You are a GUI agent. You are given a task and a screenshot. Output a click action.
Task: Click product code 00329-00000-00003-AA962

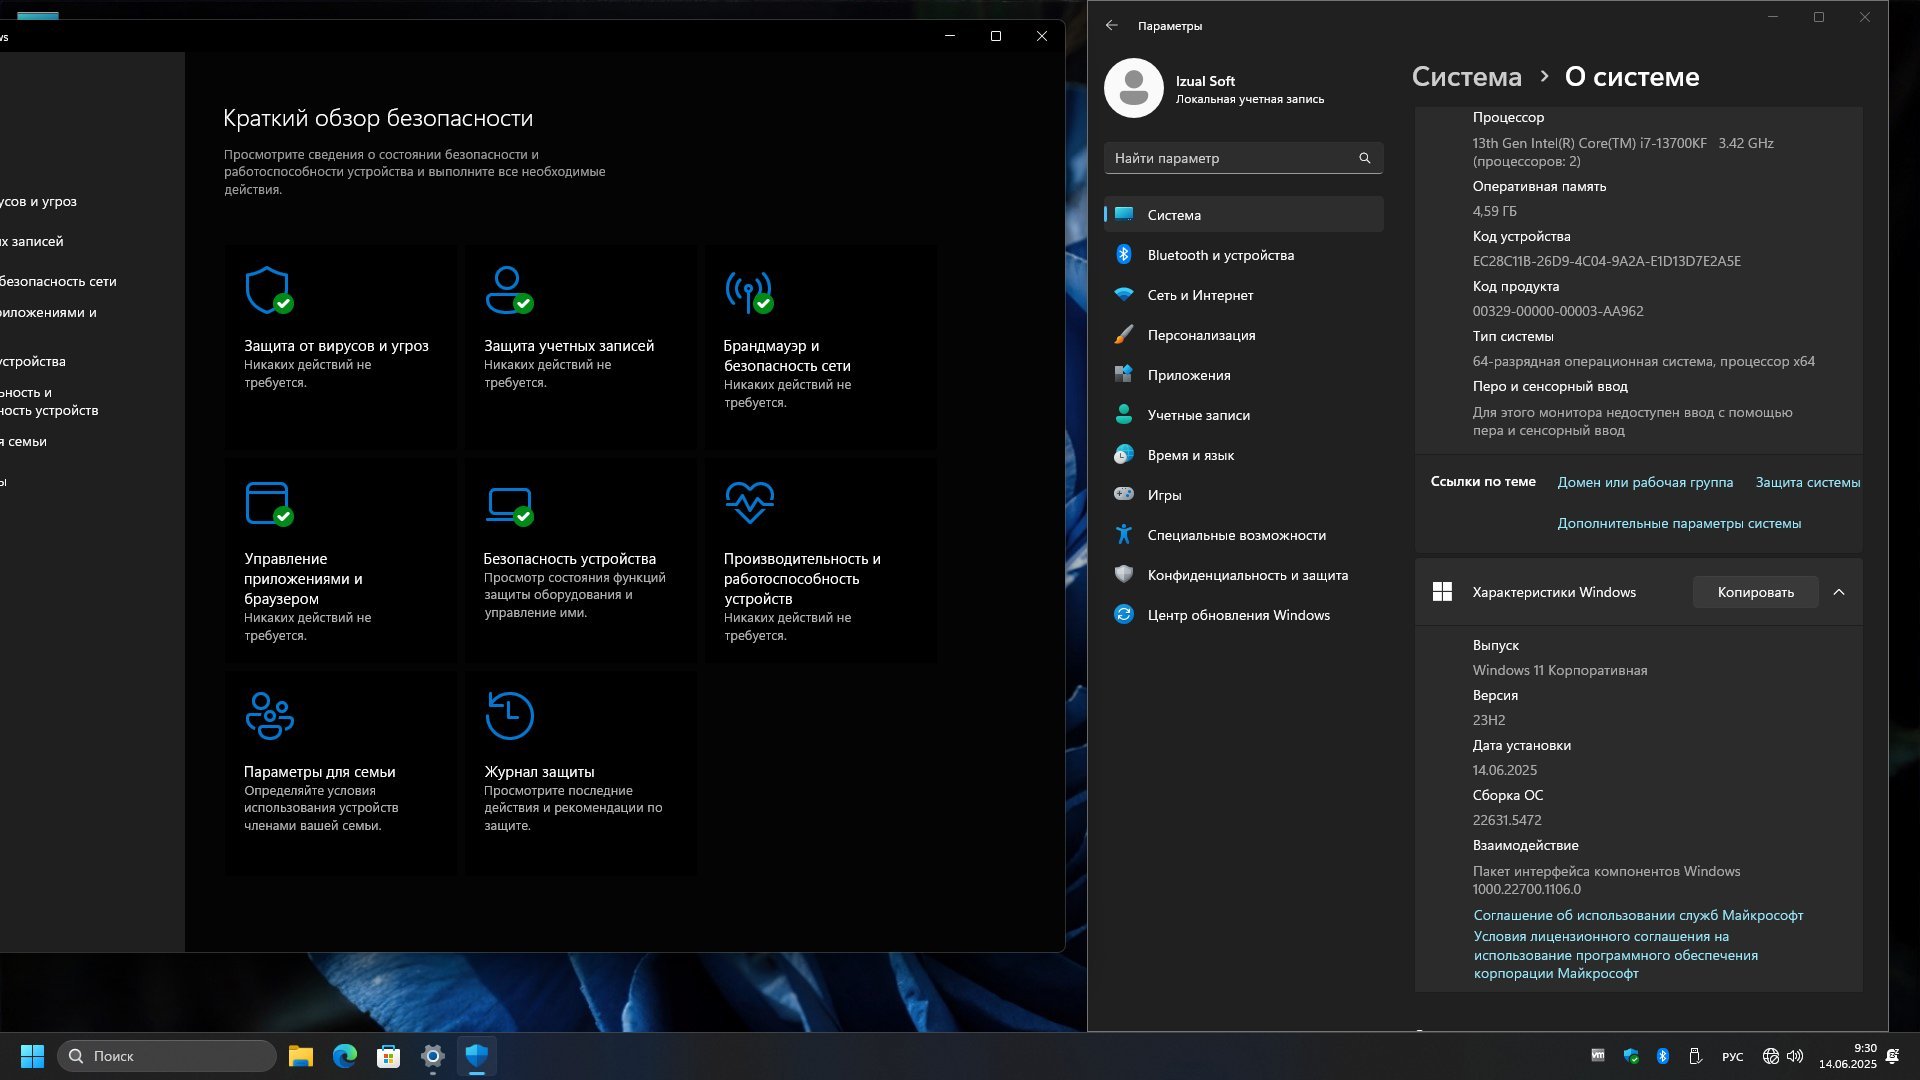1558,311
